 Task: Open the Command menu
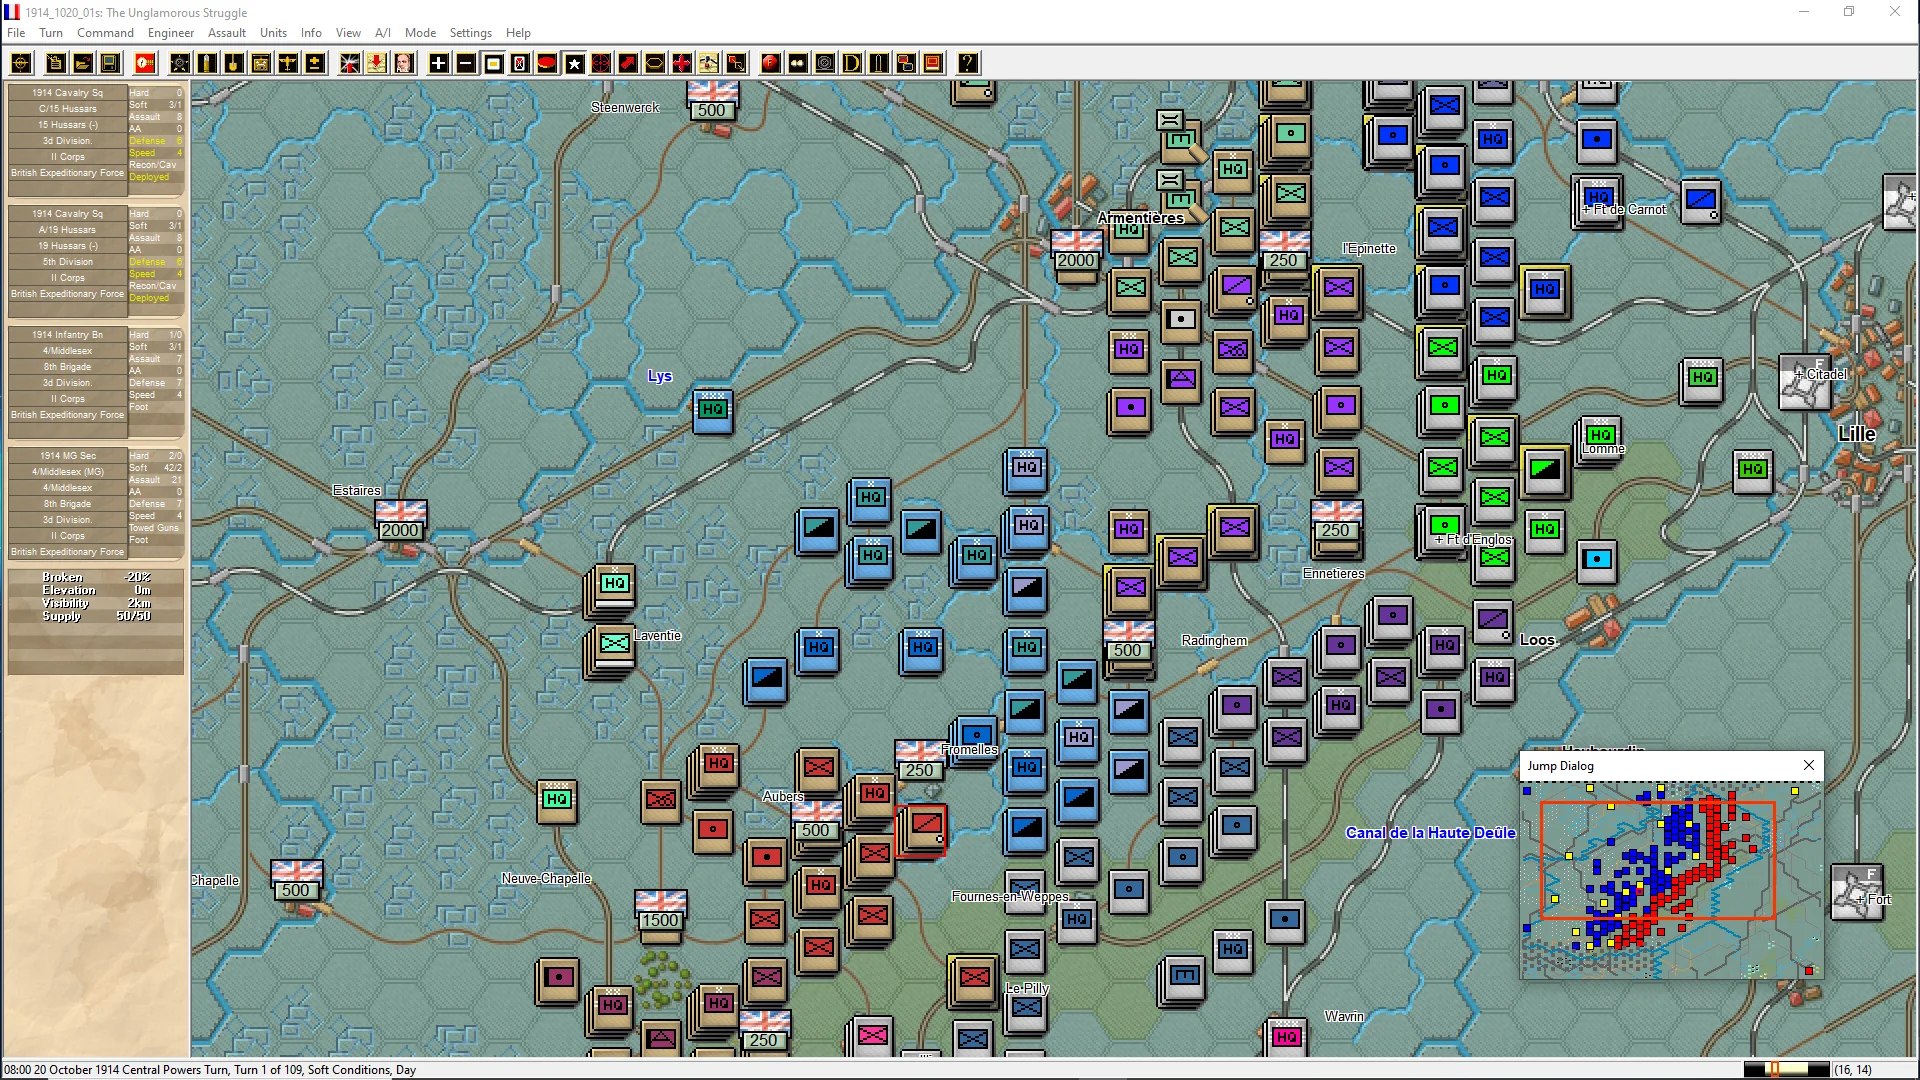click(105, 33)
